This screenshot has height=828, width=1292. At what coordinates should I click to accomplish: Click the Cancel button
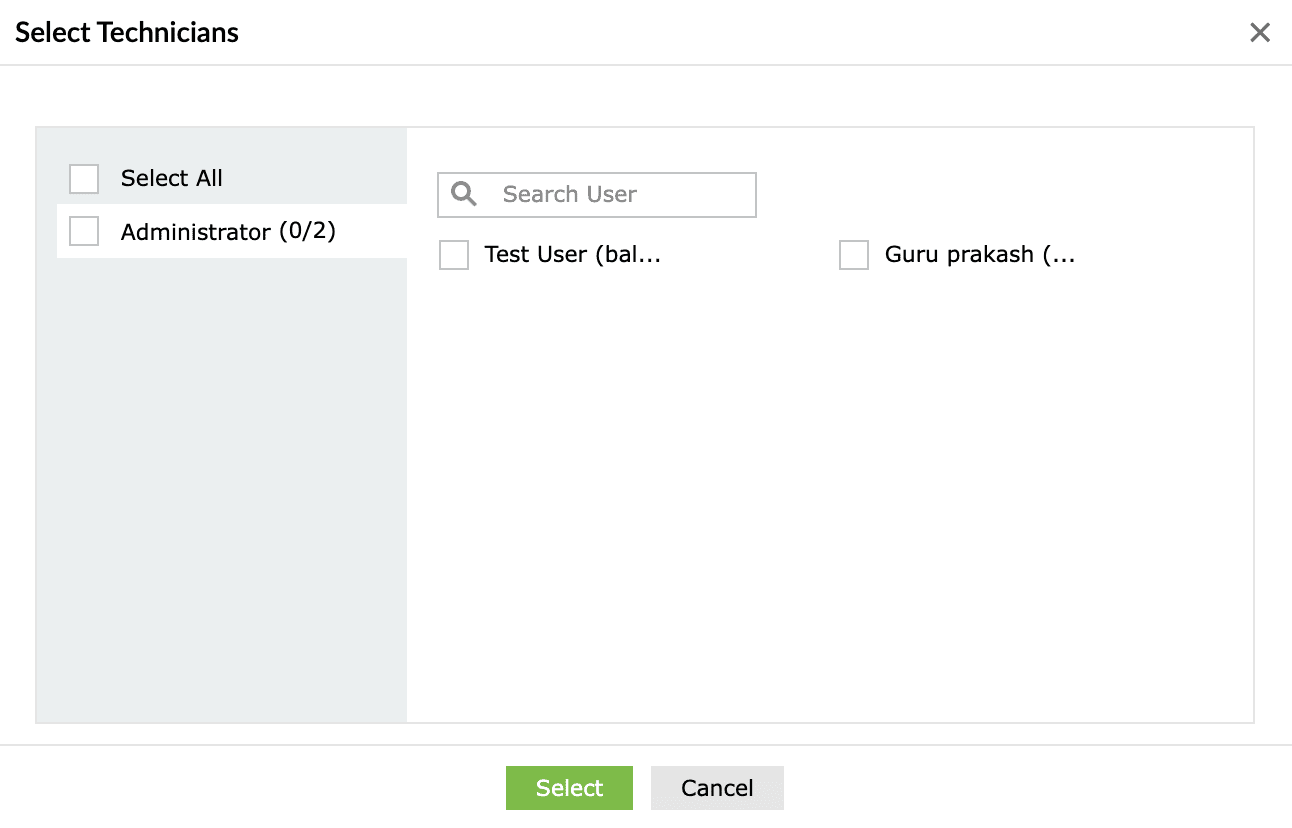(717, 788)
